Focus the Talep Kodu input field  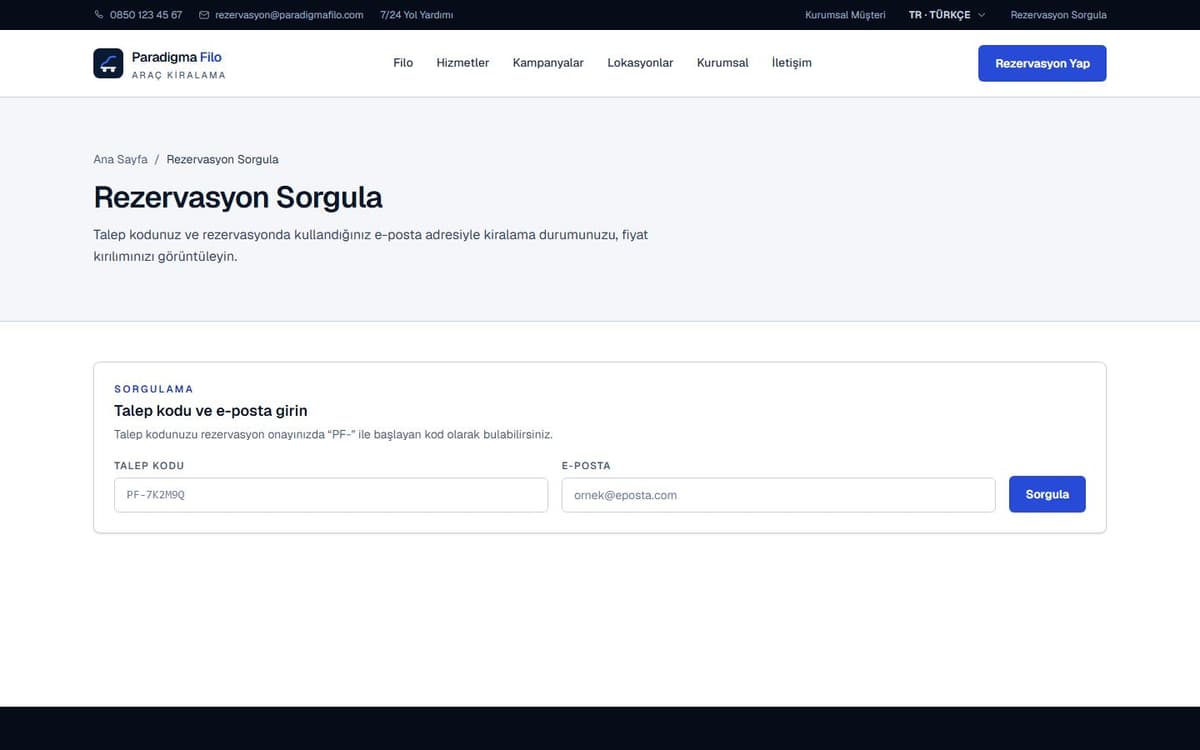click(x=331, y=495)
